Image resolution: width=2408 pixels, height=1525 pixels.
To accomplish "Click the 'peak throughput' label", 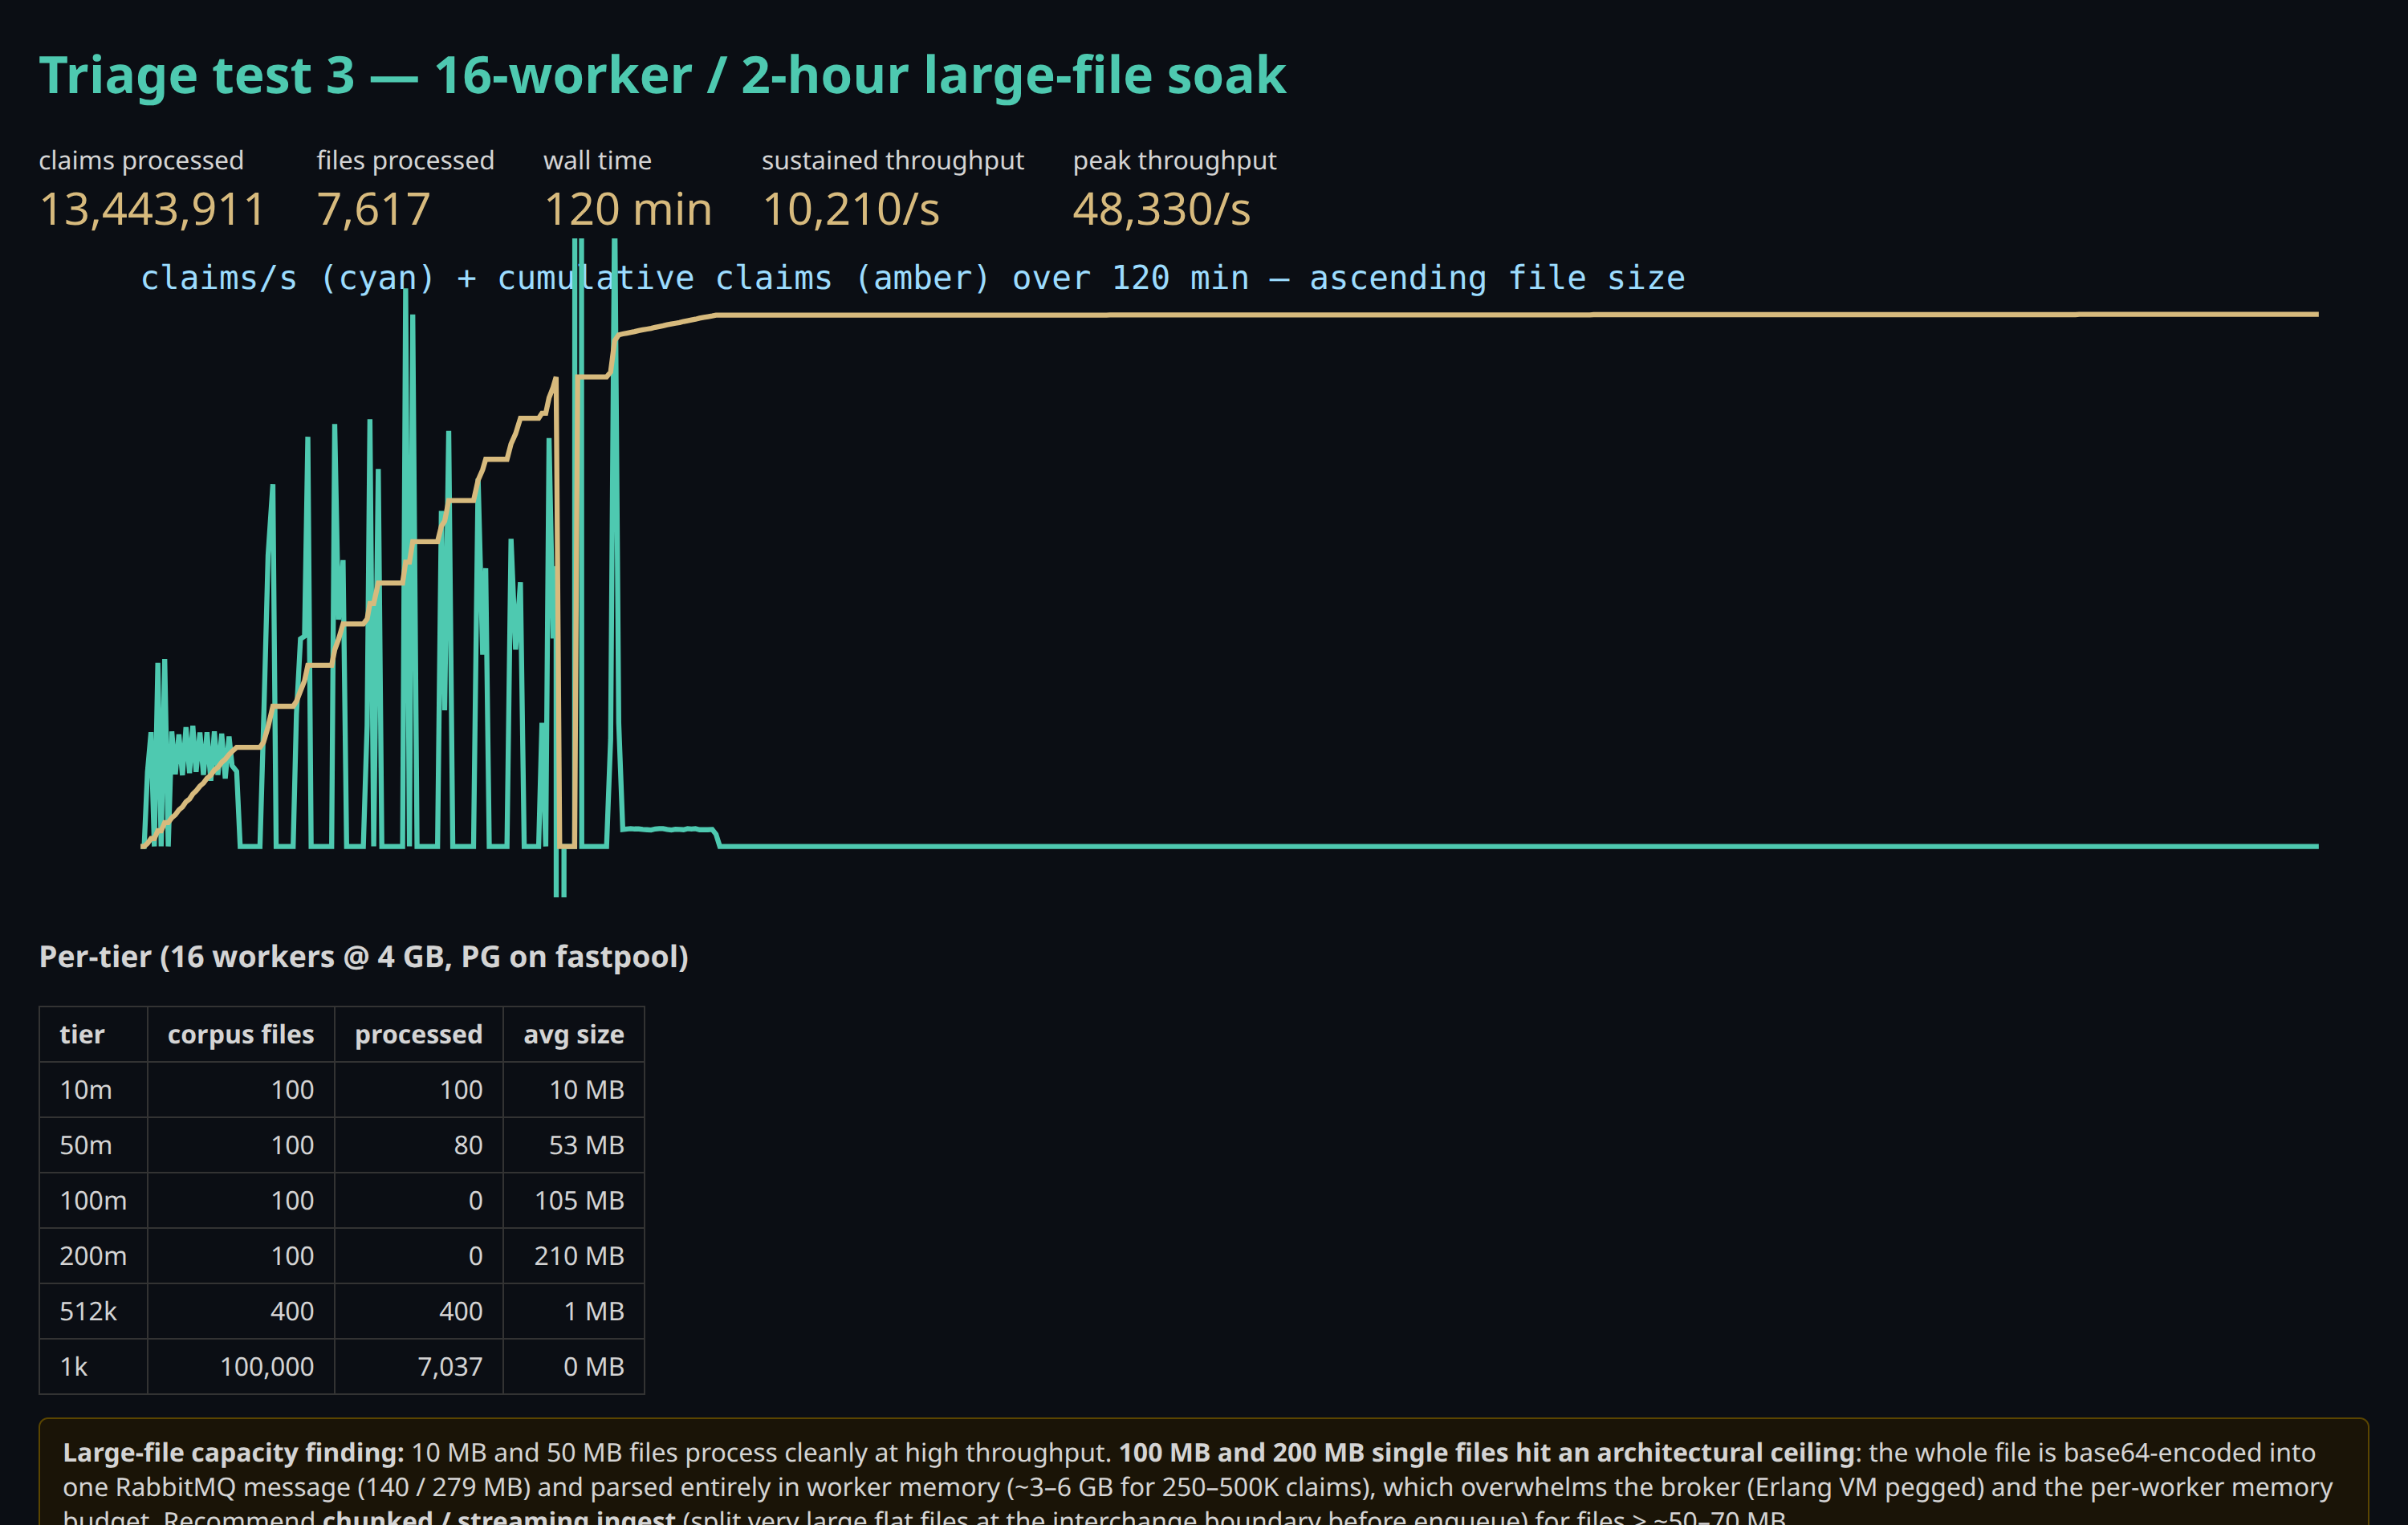I will (1175, 160).
